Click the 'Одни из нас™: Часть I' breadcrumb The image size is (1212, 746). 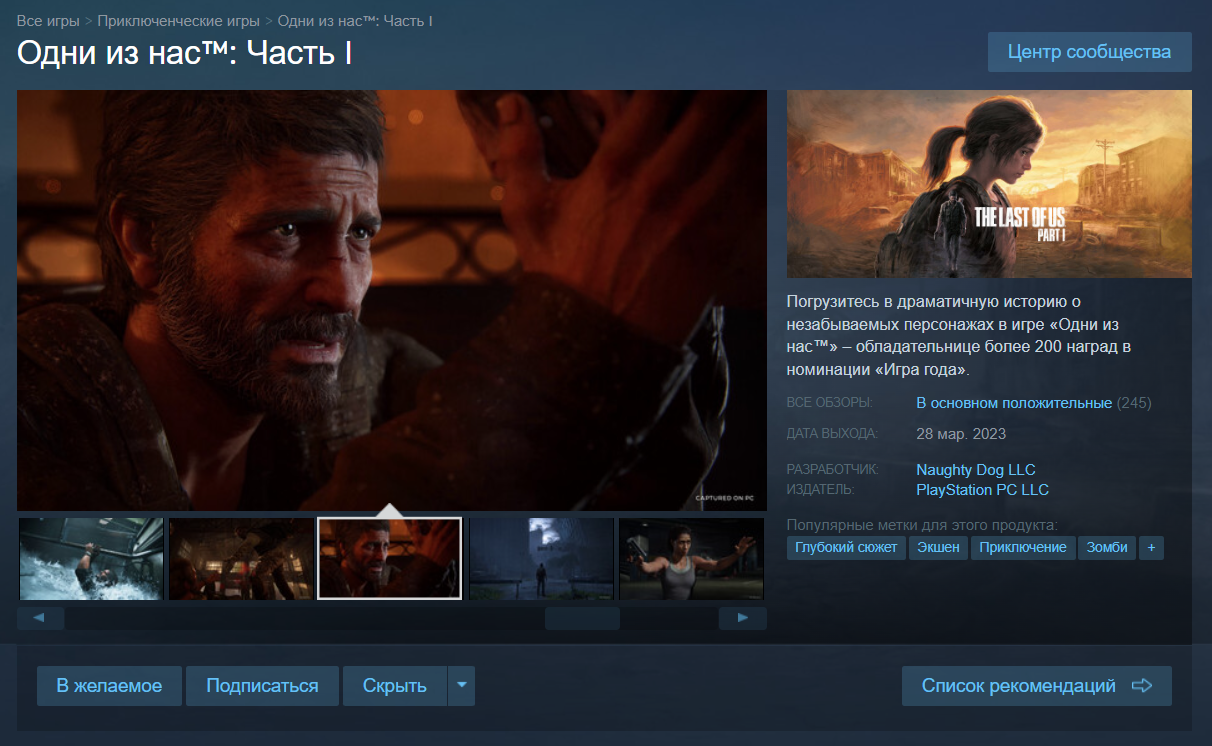click(354, 21)
